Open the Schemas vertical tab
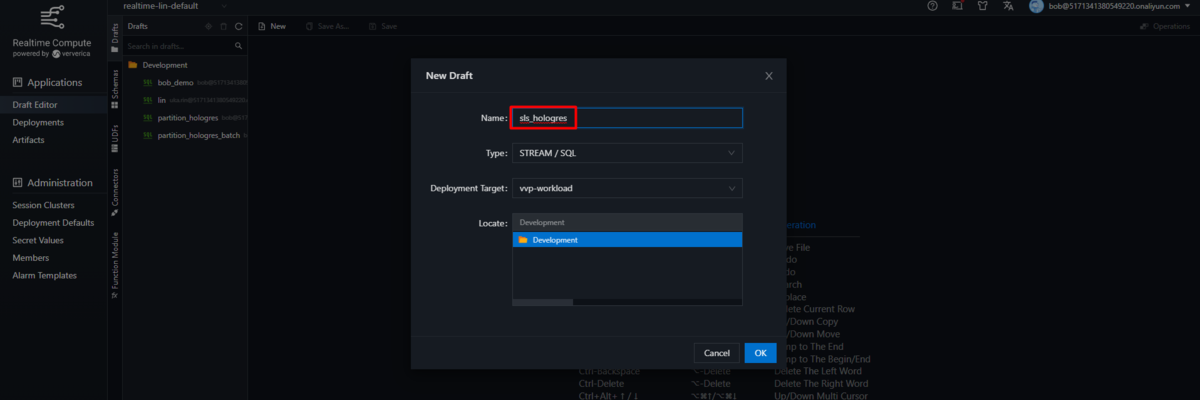1200x400 pixels. click(115, 90)
